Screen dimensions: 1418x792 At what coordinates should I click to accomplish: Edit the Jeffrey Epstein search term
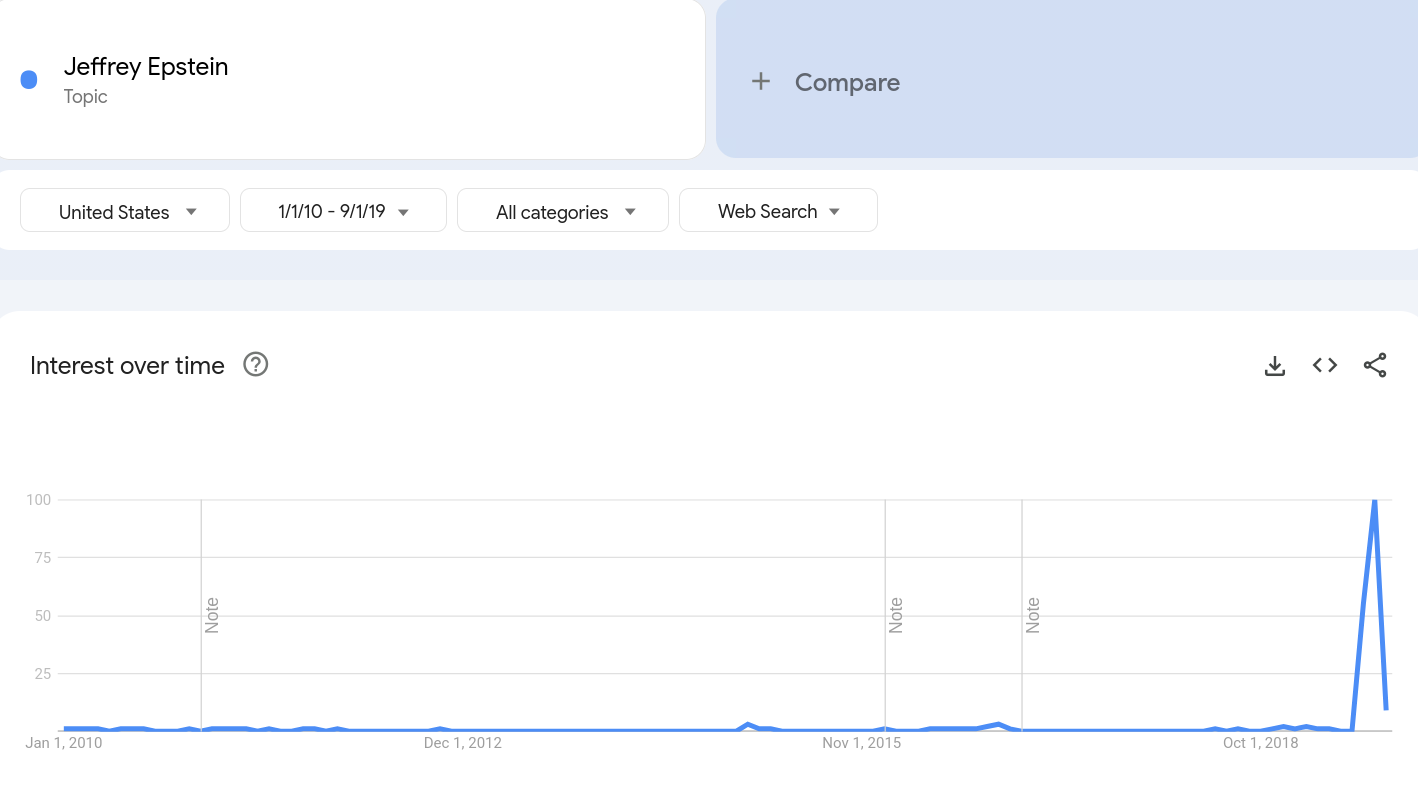pos(350,79)
